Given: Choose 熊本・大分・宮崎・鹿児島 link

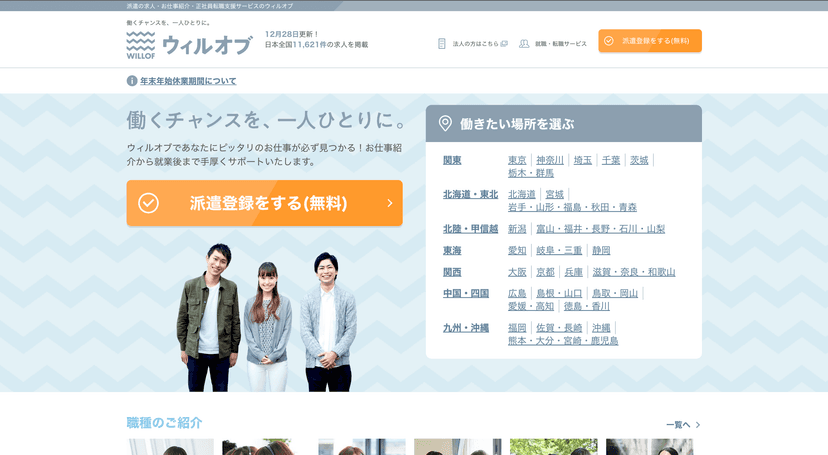Looking at the screenshot, I should tap(563, 341).
